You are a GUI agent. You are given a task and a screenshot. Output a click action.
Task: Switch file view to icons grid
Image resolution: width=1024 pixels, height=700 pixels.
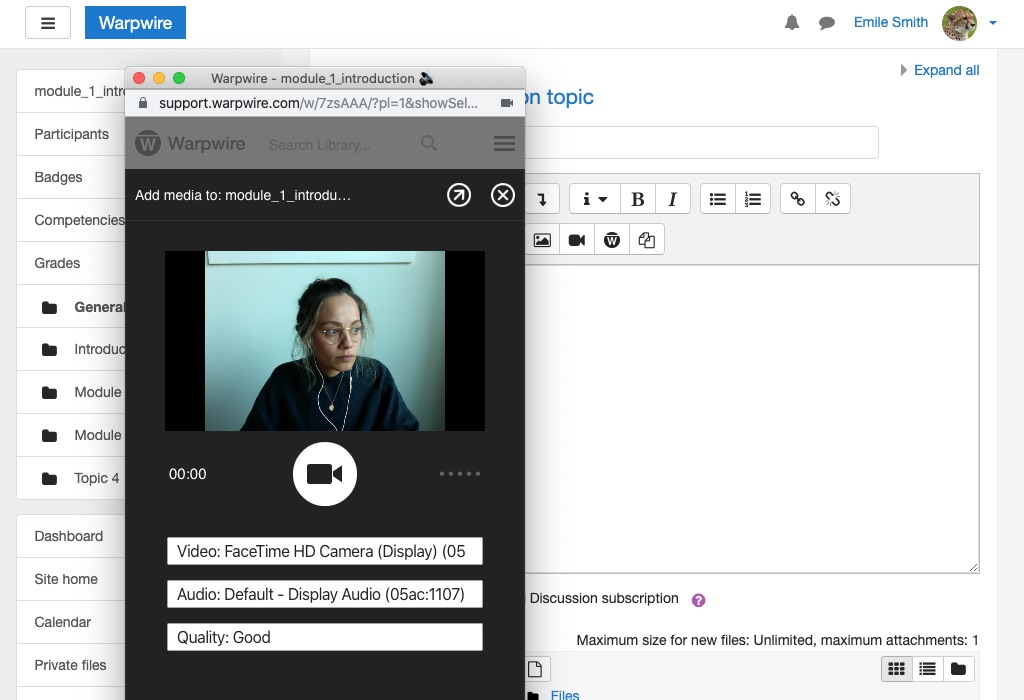897,669
